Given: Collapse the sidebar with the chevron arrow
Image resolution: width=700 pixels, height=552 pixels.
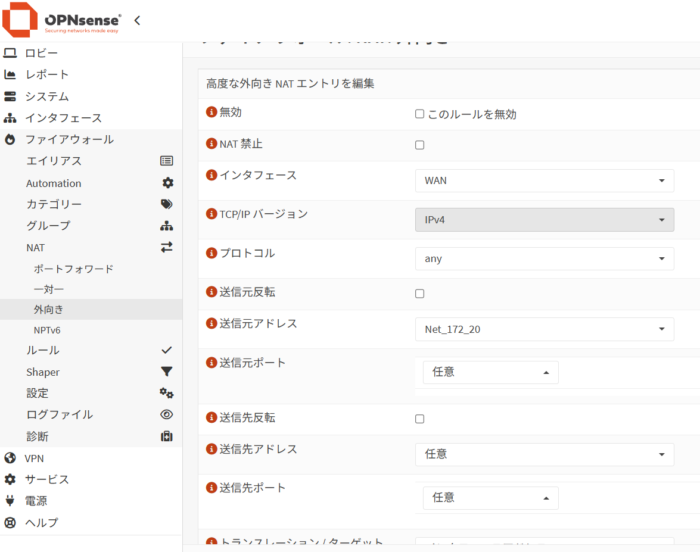Looking at the screenshot, I should pyautogui.click(x=137, y=20).
